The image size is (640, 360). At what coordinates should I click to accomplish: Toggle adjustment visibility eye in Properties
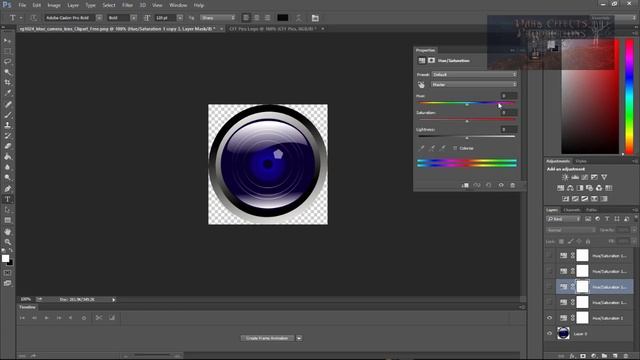point(501,185)
